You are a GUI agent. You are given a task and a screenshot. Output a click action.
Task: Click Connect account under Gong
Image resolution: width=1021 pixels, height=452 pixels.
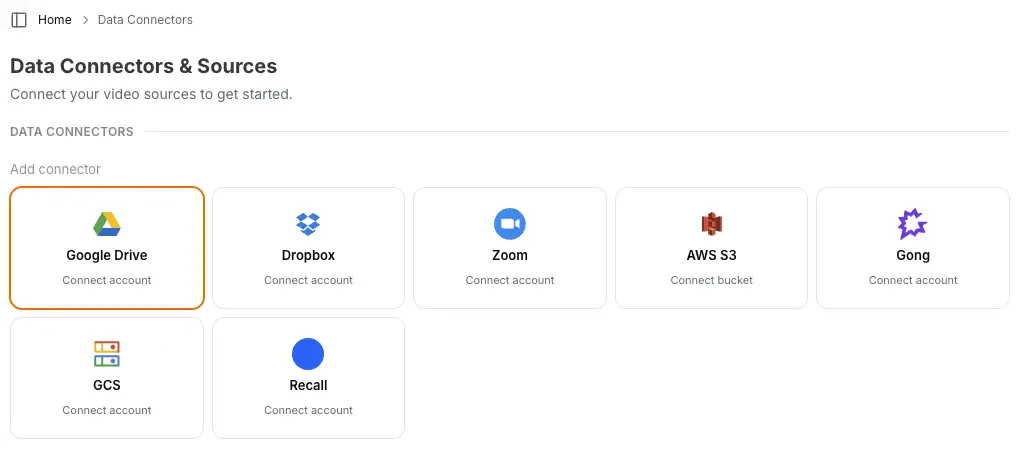click(x=913, y=281)
